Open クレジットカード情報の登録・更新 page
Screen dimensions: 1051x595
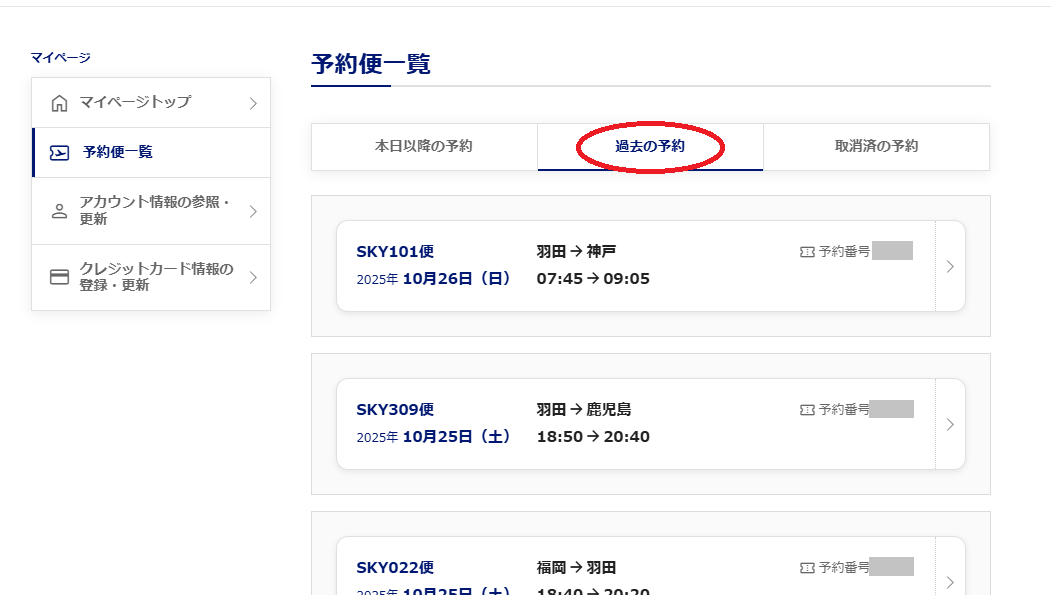click(156, 277)
